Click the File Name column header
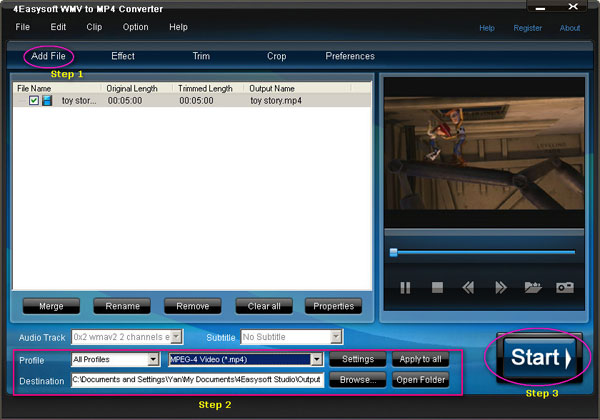600x420 pixels. coord(57,88)
